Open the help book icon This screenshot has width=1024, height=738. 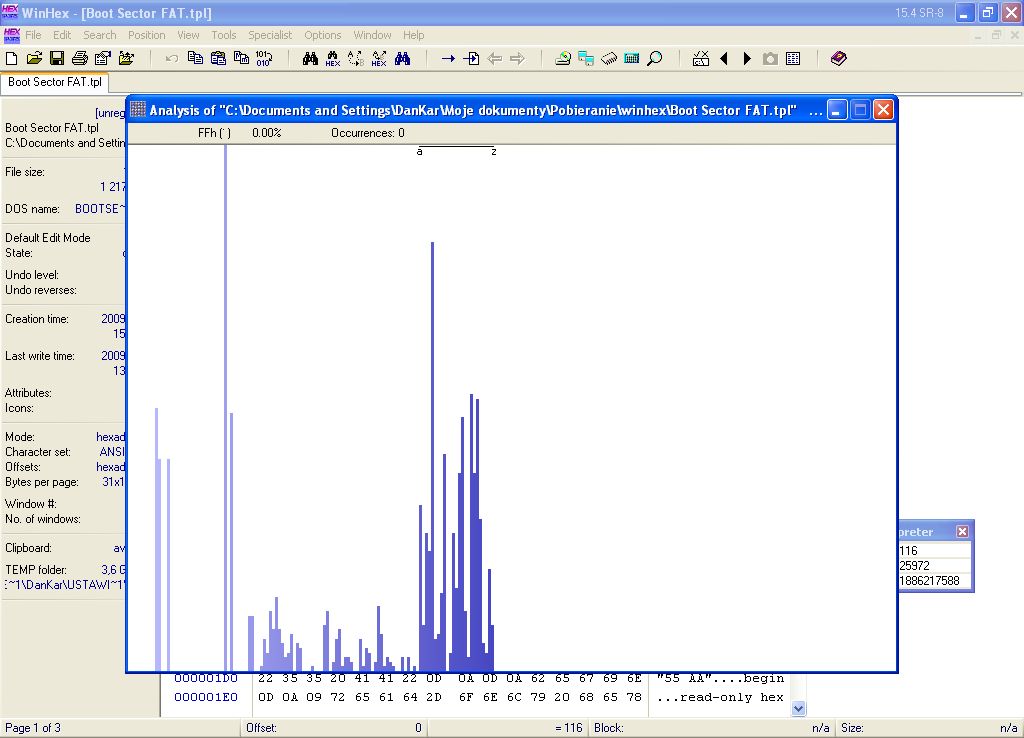pyautogui.click(x=839, y=59)
